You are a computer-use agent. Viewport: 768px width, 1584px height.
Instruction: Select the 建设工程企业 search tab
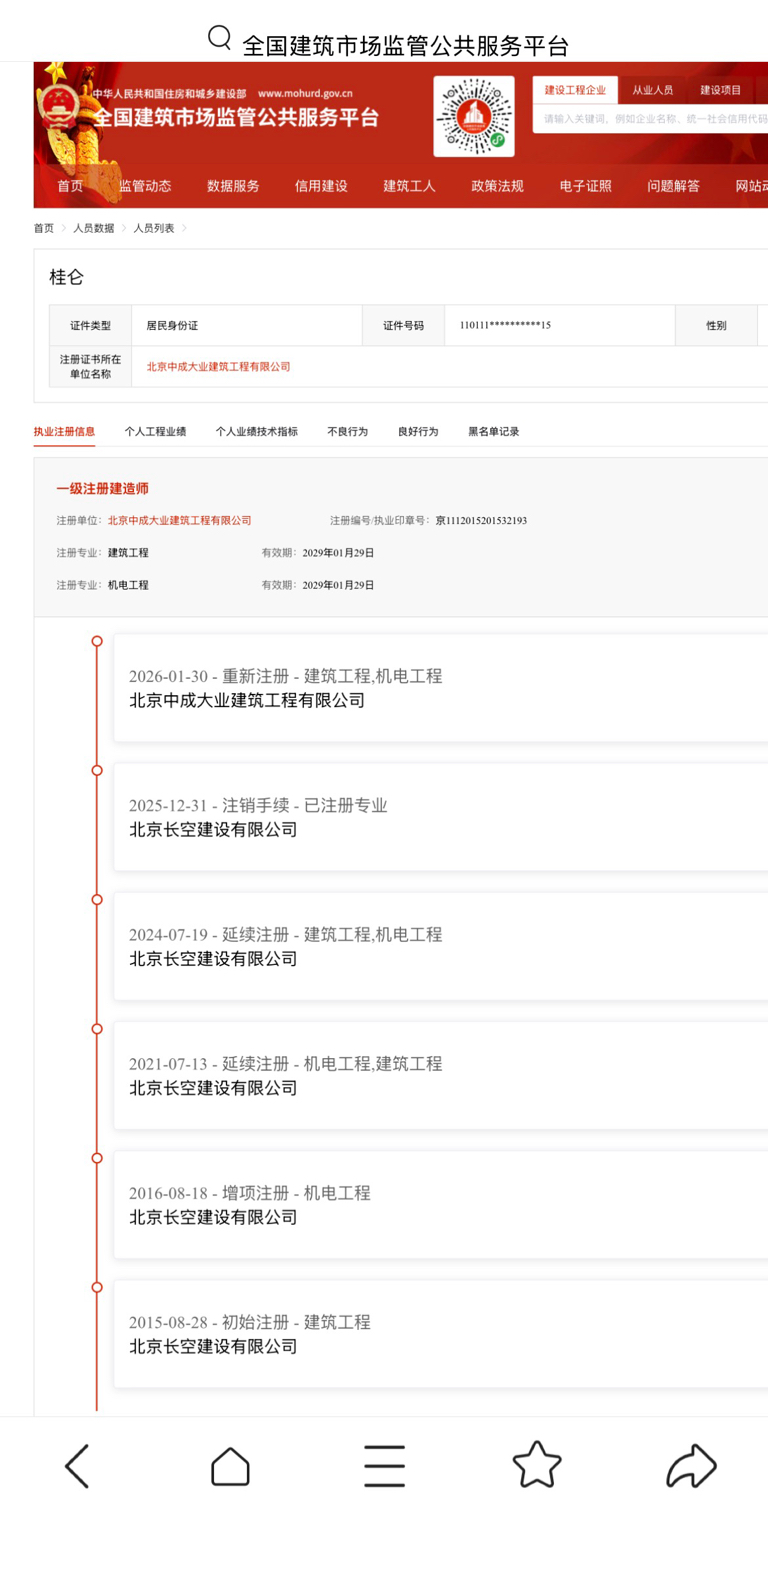[575, 90]
